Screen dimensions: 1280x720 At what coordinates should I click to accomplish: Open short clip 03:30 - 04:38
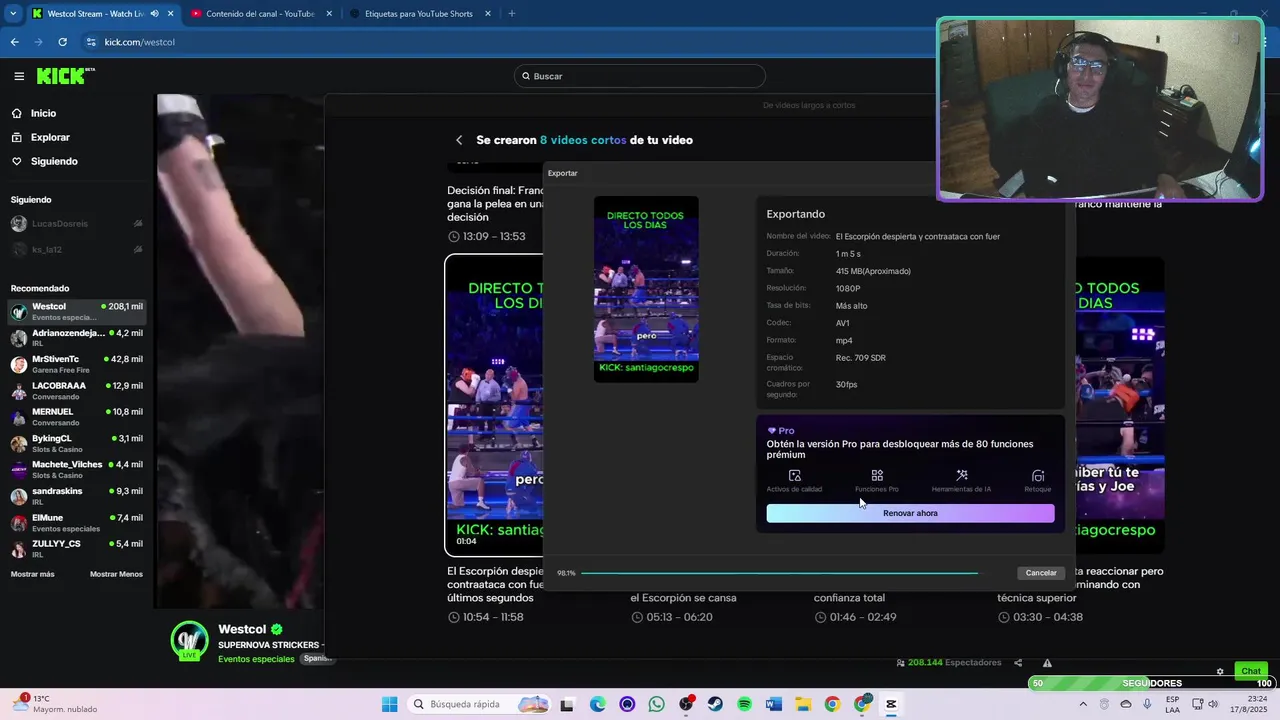(1040, 617)
